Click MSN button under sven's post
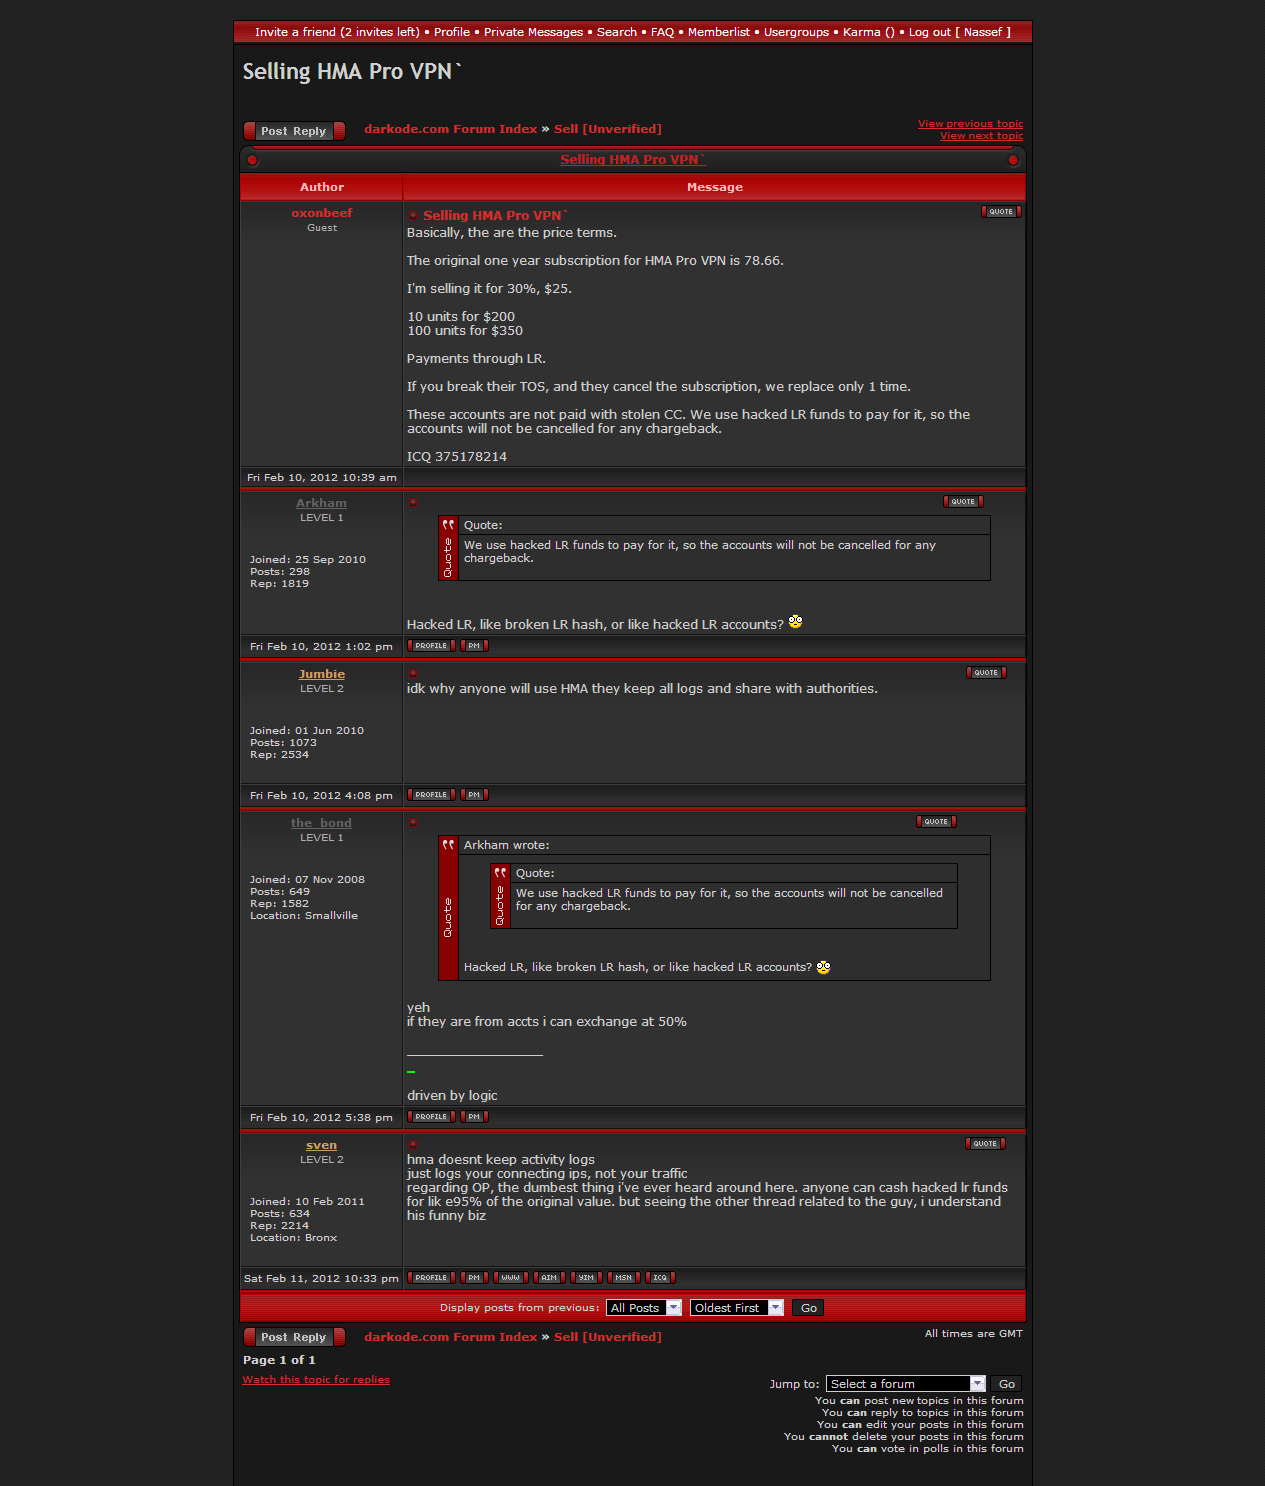This screenshot has height=1486, width=1265. [x=623, y=1278]
